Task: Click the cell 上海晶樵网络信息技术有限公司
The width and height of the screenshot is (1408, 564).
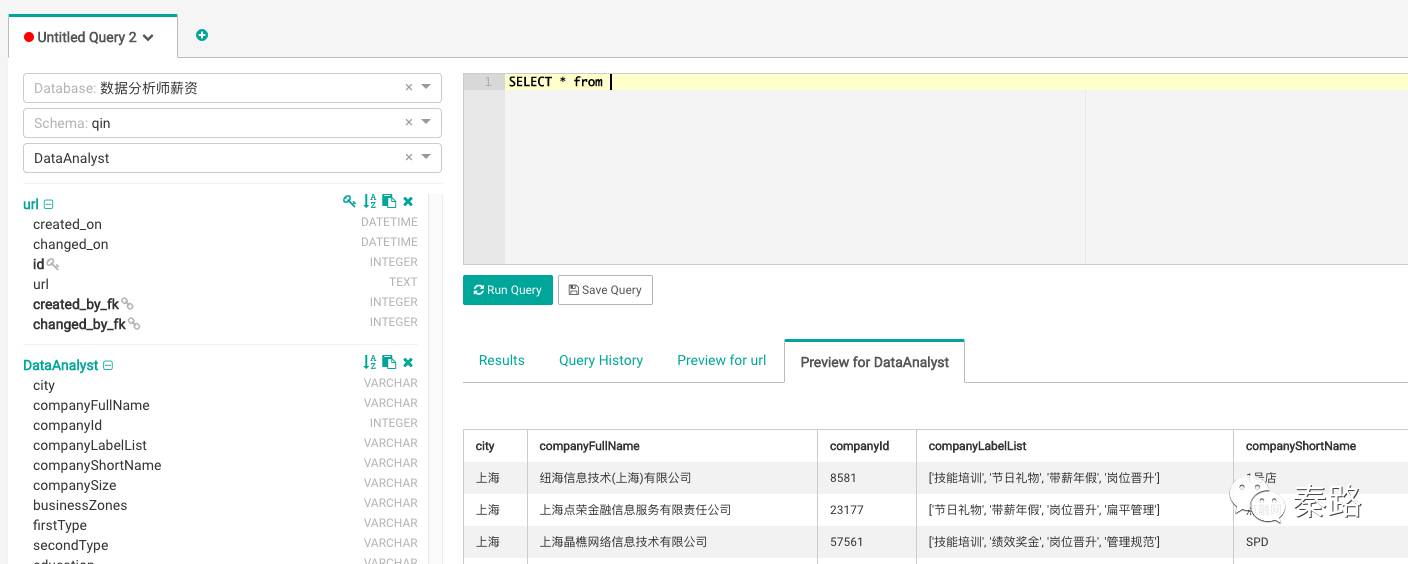Action: click(672, 542)
